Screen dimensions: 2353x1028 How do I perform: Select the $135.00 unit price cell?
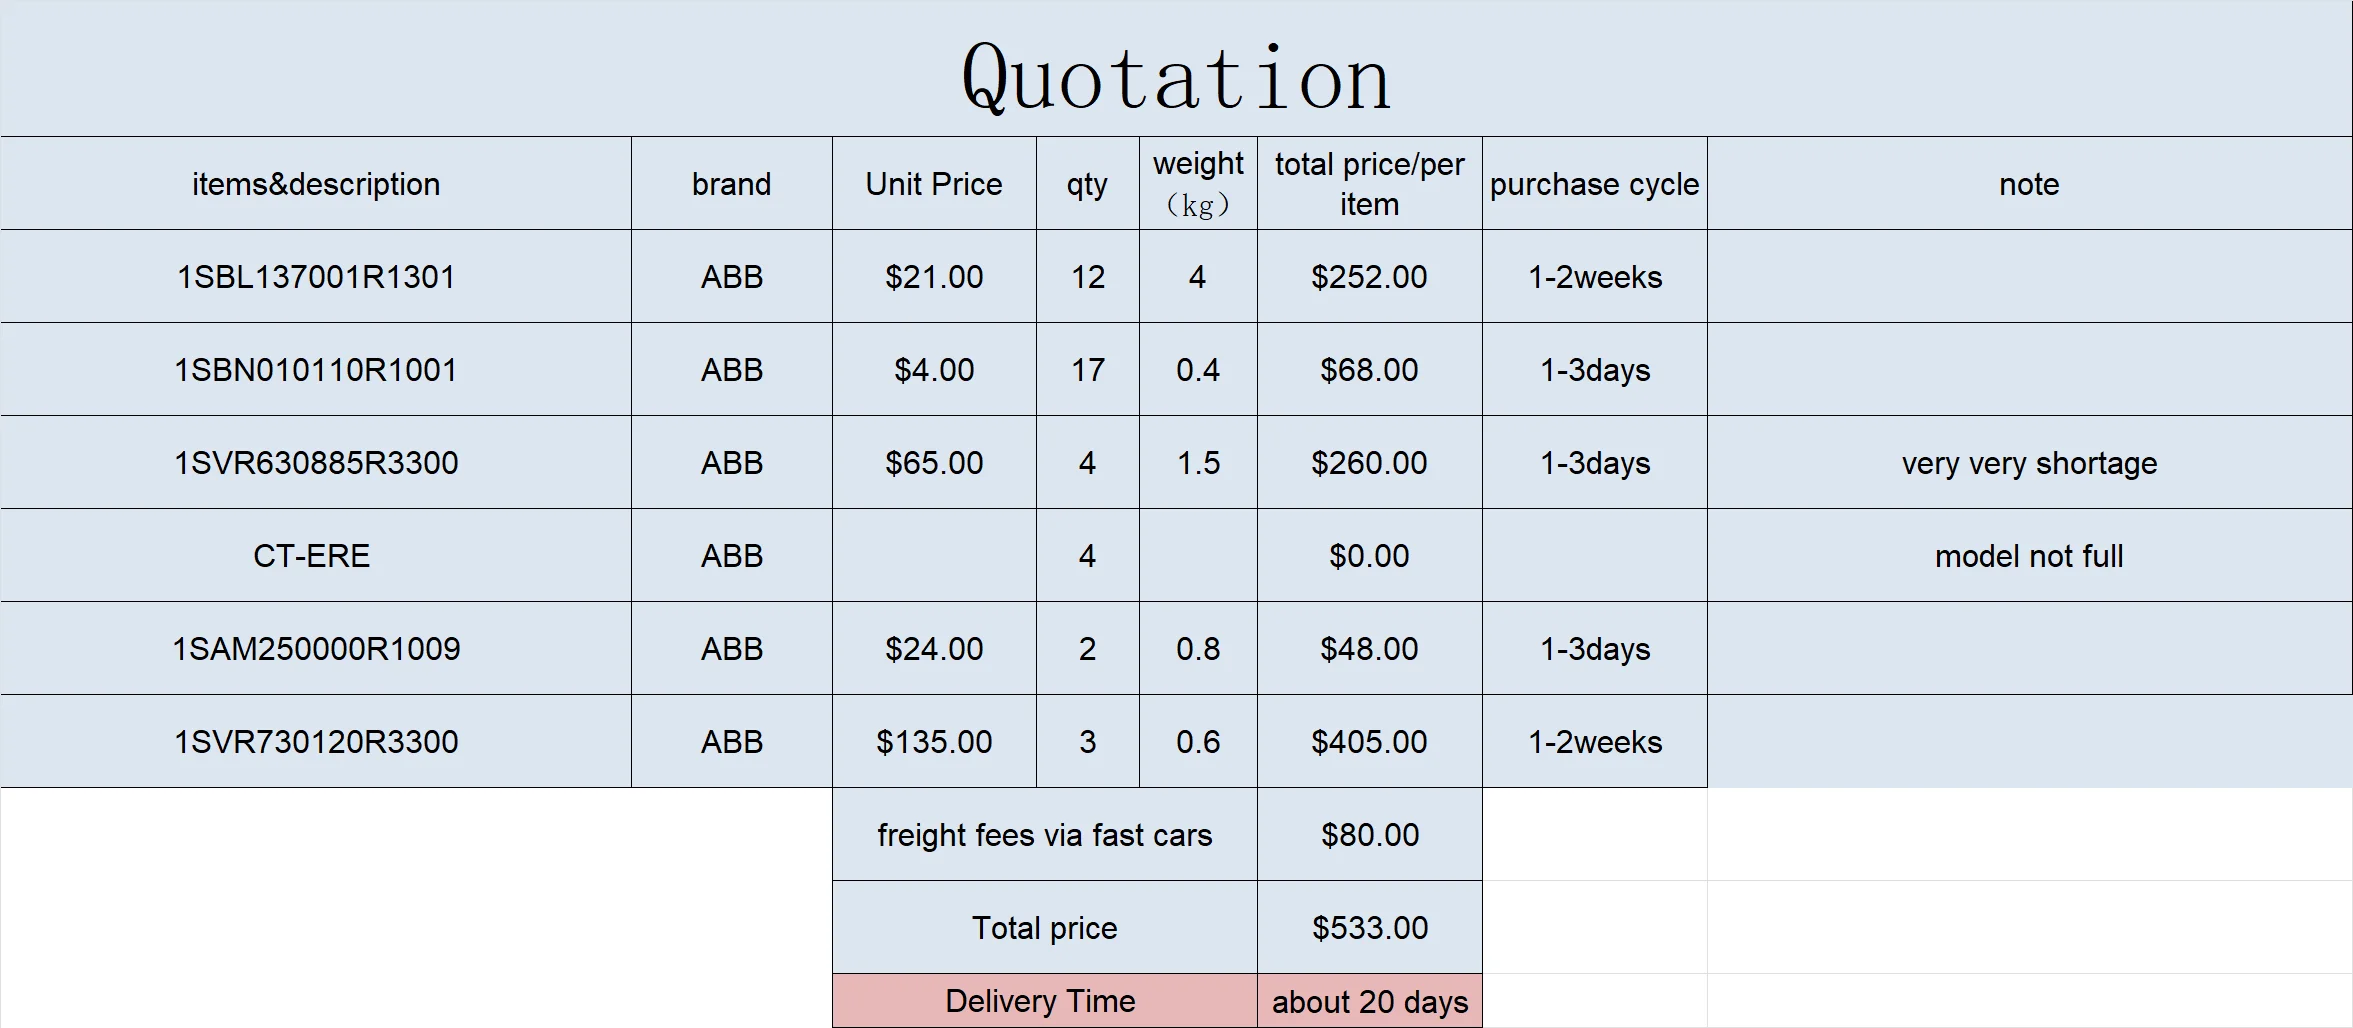[x=934, y=742]
